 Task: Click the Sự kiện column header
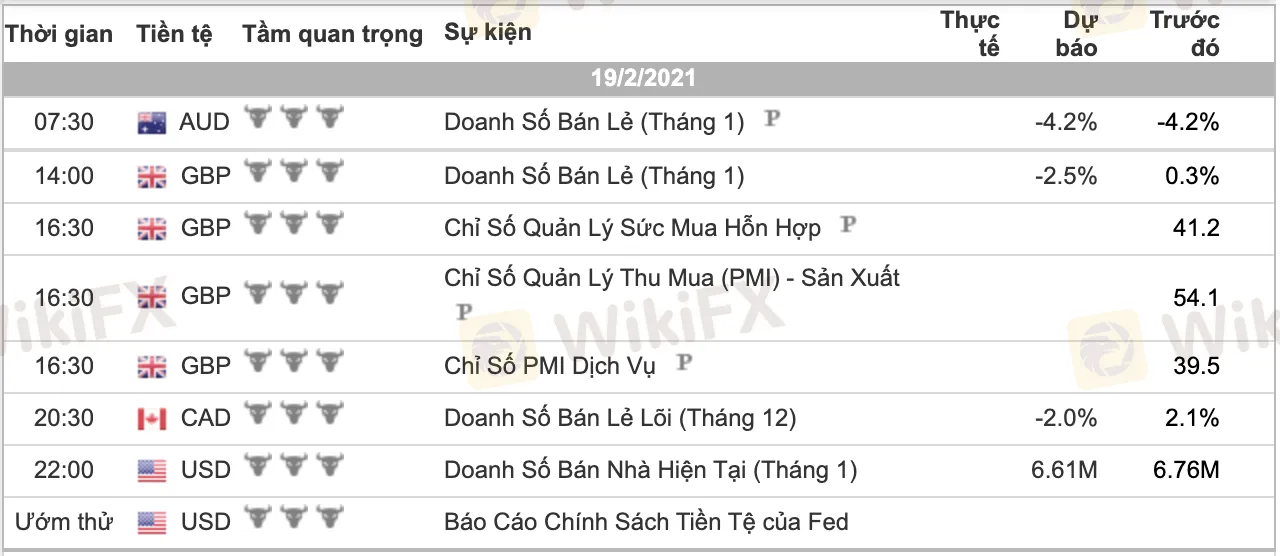point(488,33)
